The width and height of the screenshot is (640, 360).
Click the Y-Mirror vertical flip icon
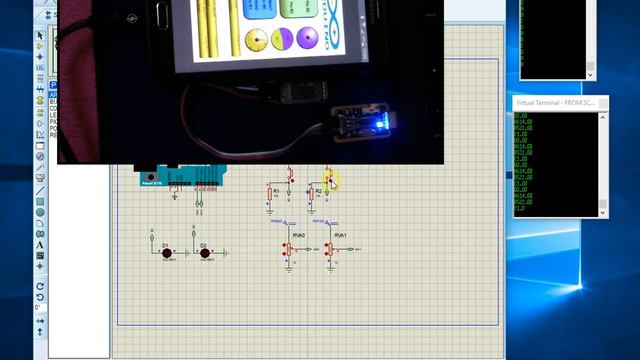pyautogui.click(x=40, y=332)
